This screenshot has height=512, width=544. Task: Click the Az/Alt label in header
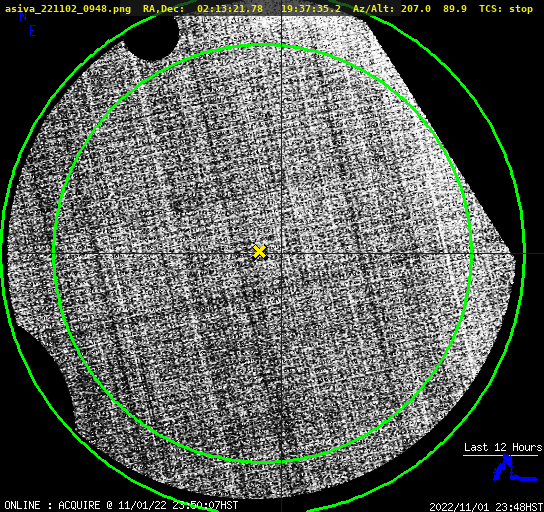point(374,8)
